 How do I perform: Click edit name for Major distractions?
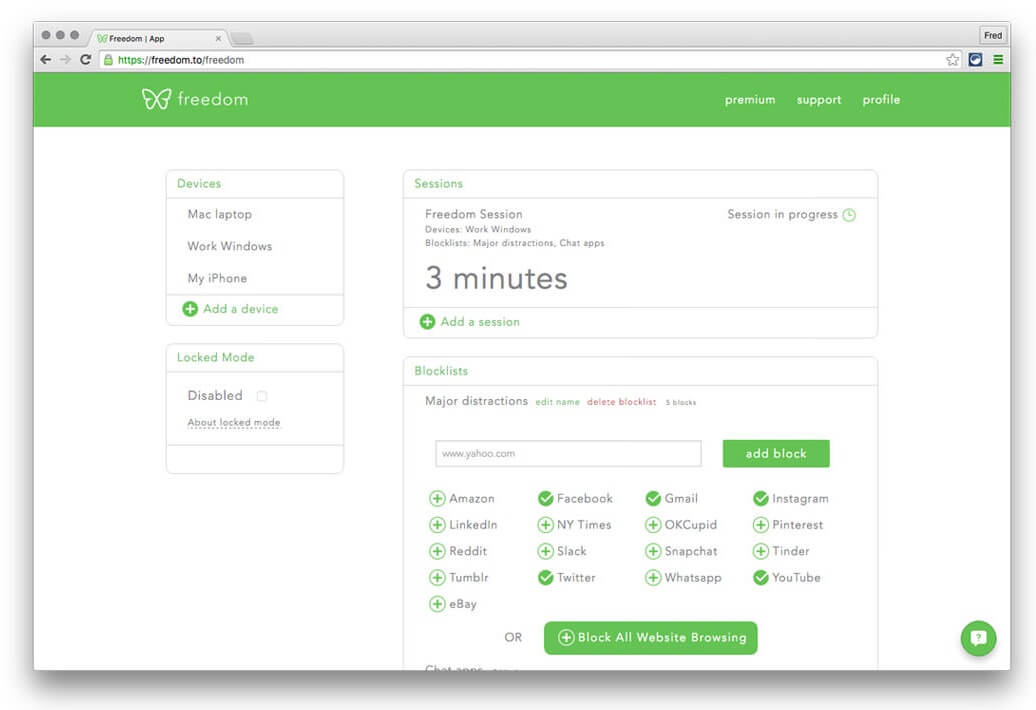557,402
